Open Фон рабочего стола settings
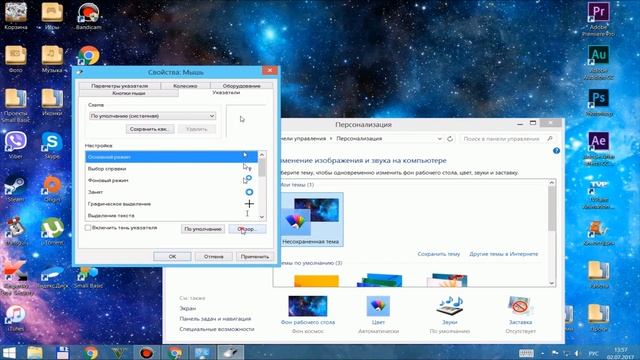This screenshot has width=640, height=360. 308,314
